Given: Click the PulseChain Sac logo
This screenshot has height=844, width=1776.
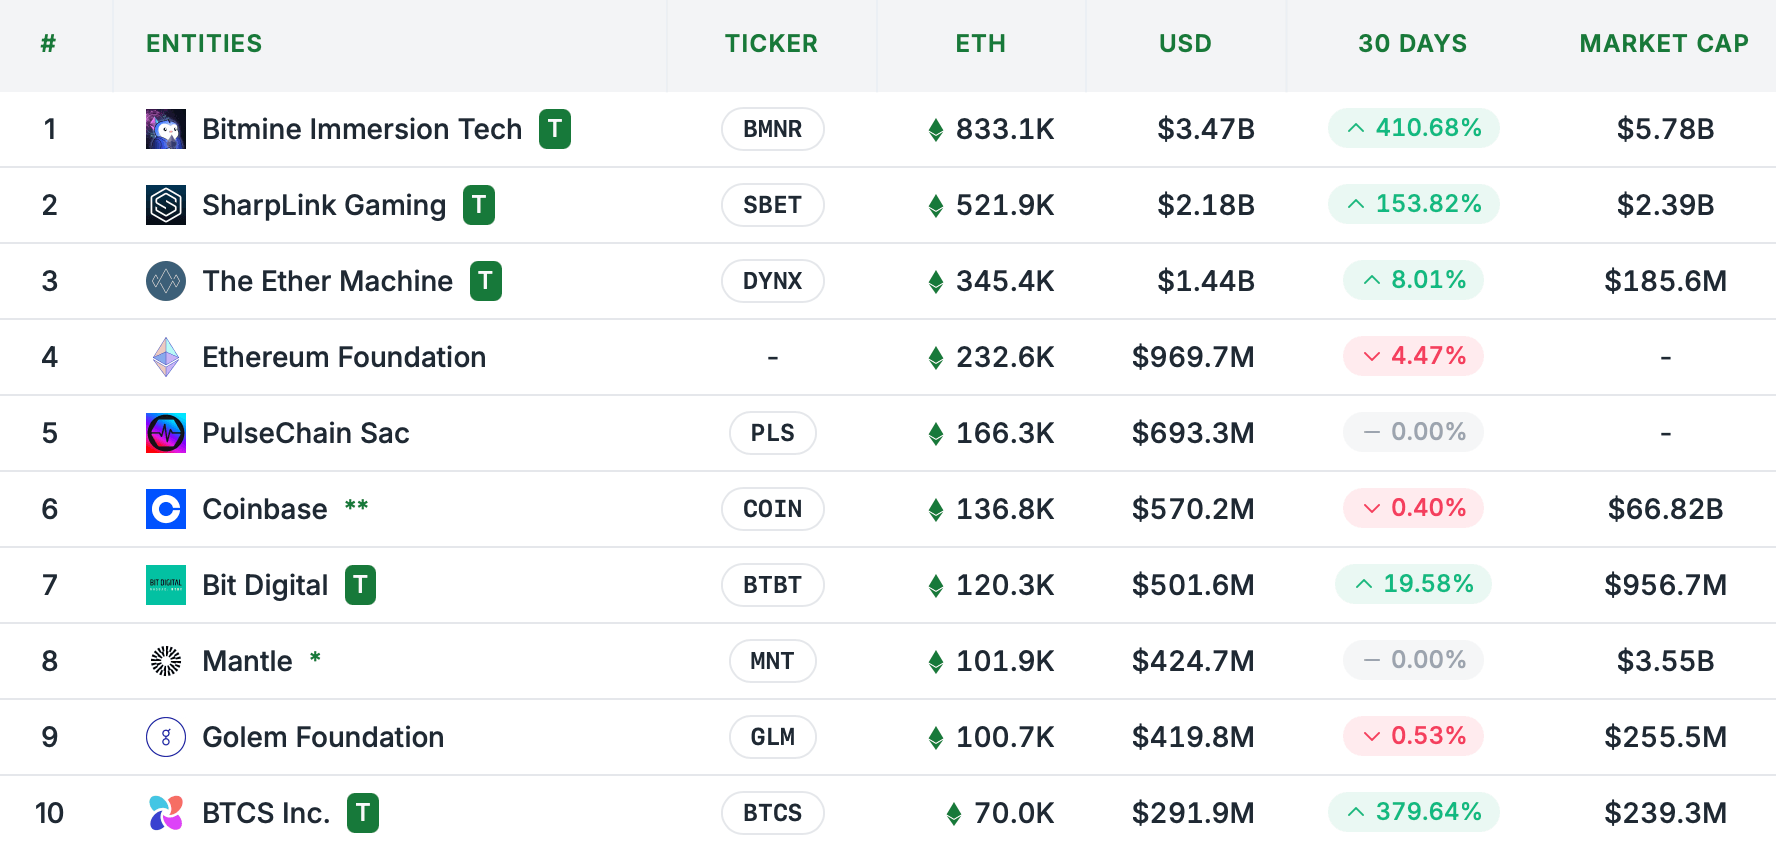Looking at the screenshot, I should (x=166, y=432).
